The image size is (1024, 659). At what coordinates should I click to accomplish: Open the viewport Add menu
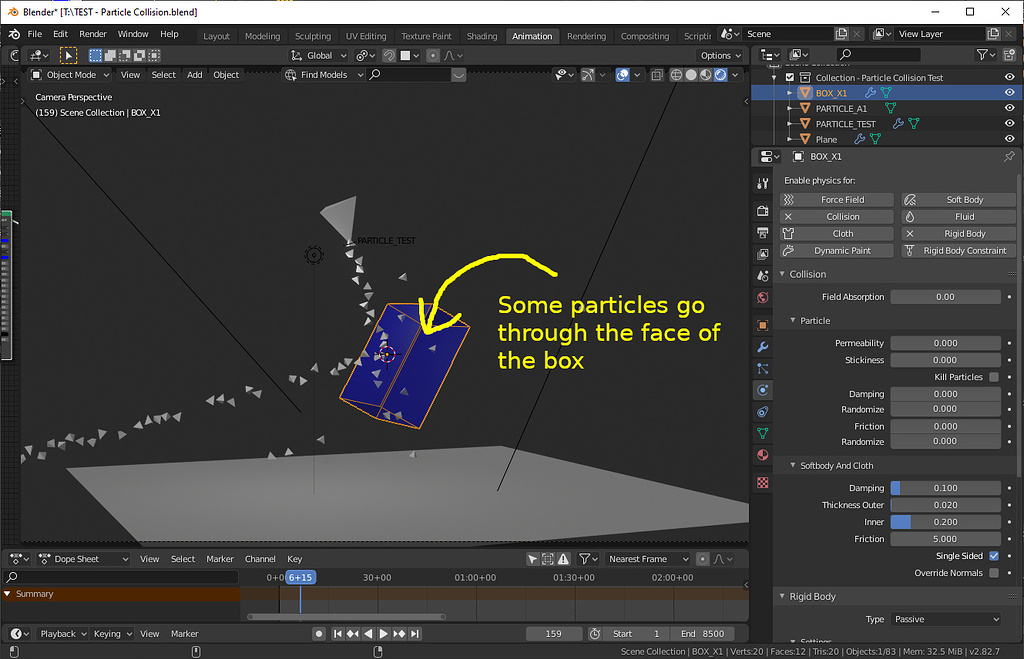tap(195, 74)
